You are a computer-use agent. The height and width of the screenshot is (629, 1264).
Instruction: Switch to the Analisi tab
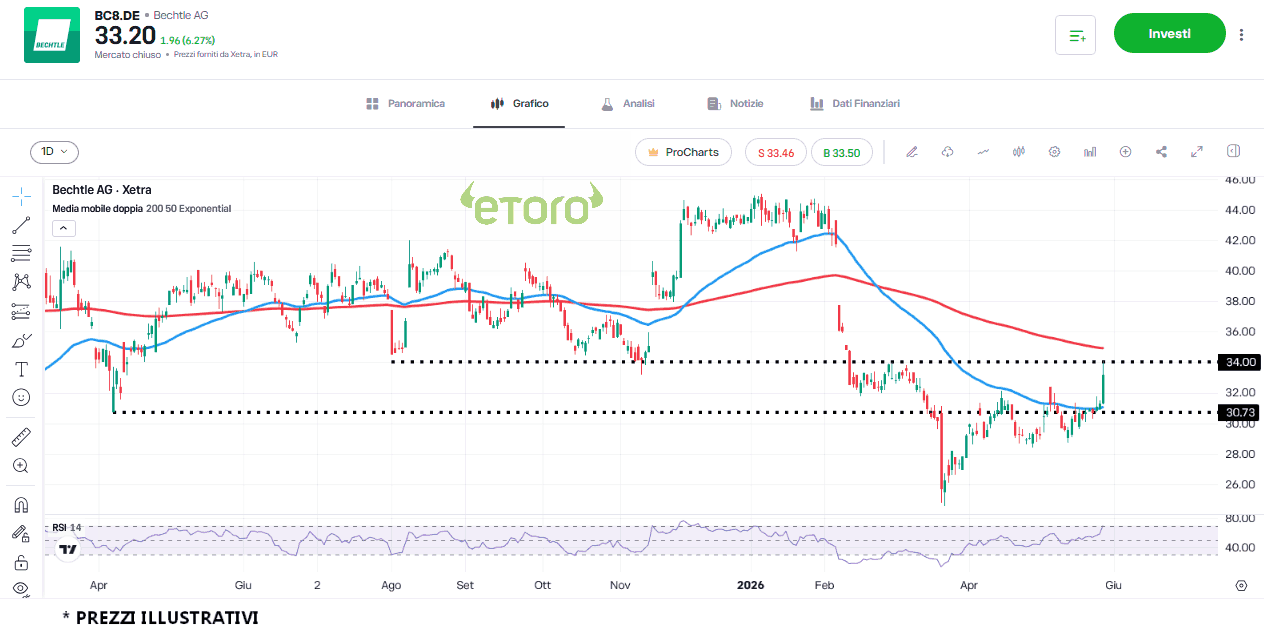(x=627, y=103)
